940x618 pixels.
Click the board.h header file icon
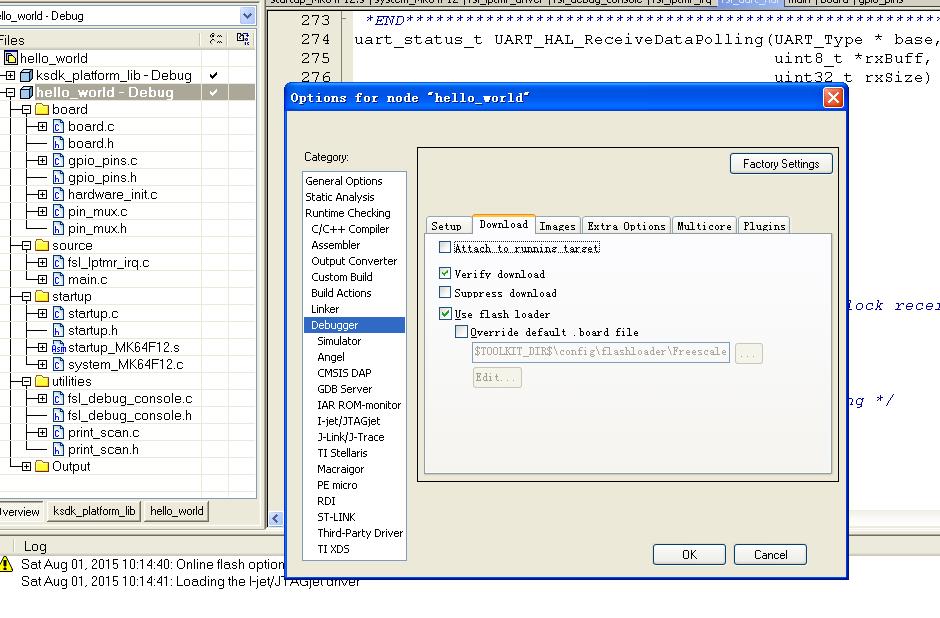click(58, 144)
